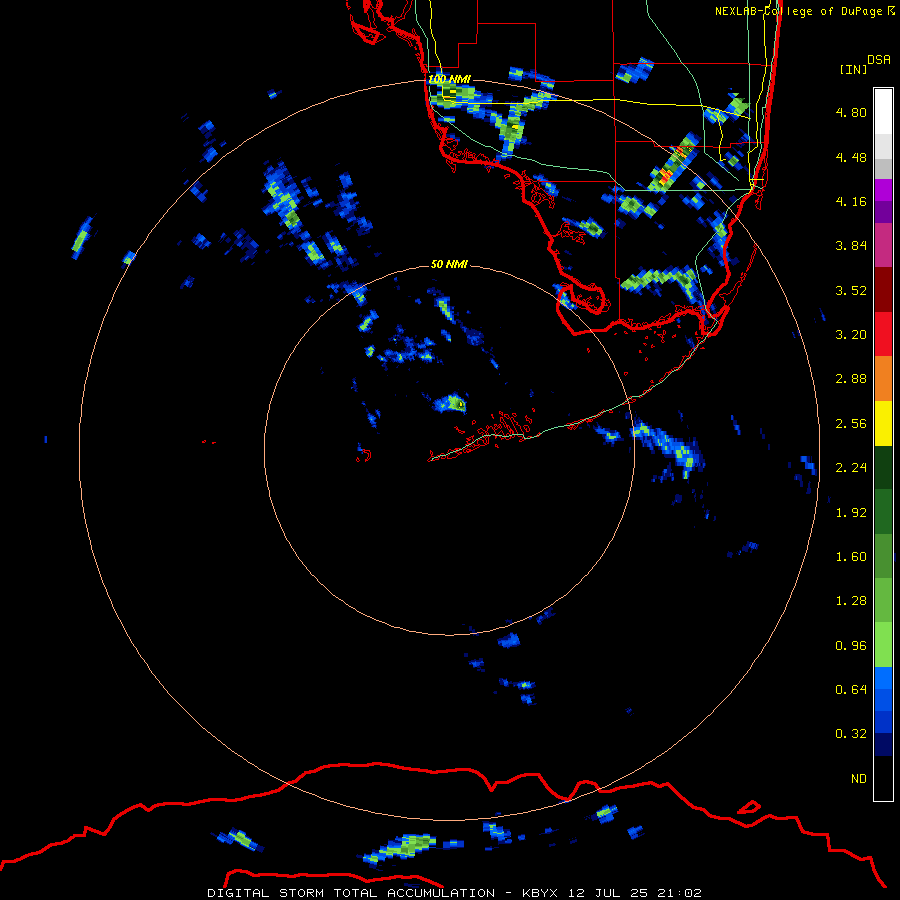Click the Digital Storm Total Accumulation caption
Image resolution: width=900 pixels, height=900 pixels.
454,893
